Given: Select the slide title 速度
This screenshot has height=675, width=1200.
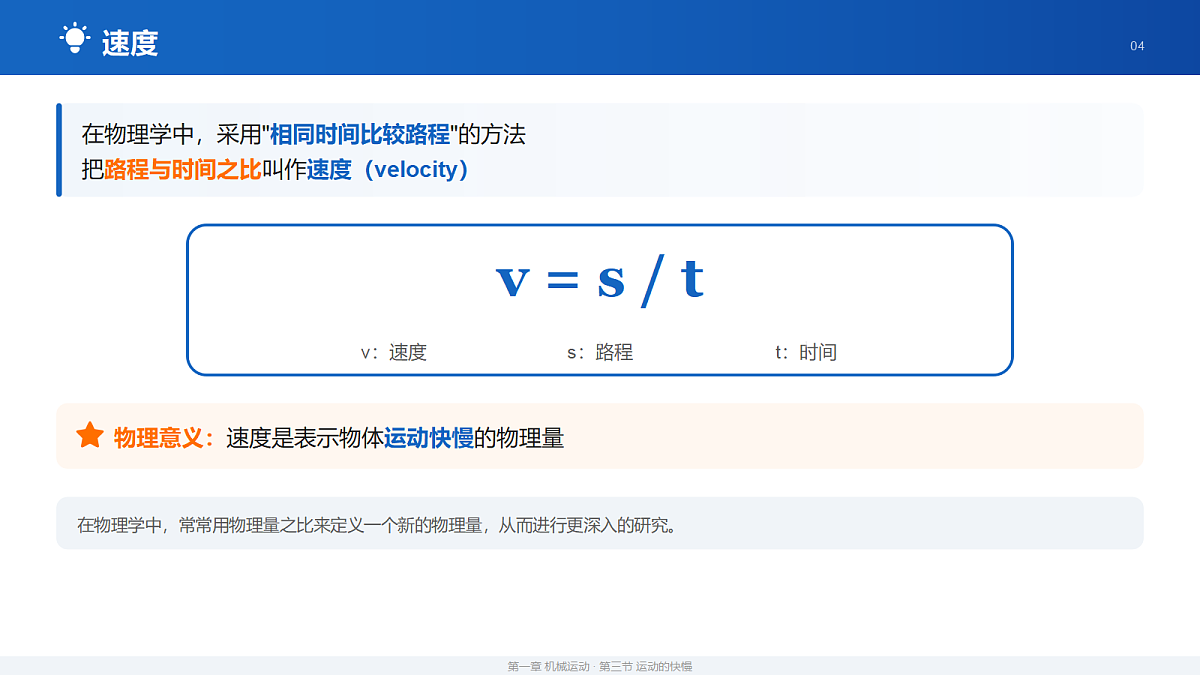Looking at the screenshot, I should pos(130,44).
